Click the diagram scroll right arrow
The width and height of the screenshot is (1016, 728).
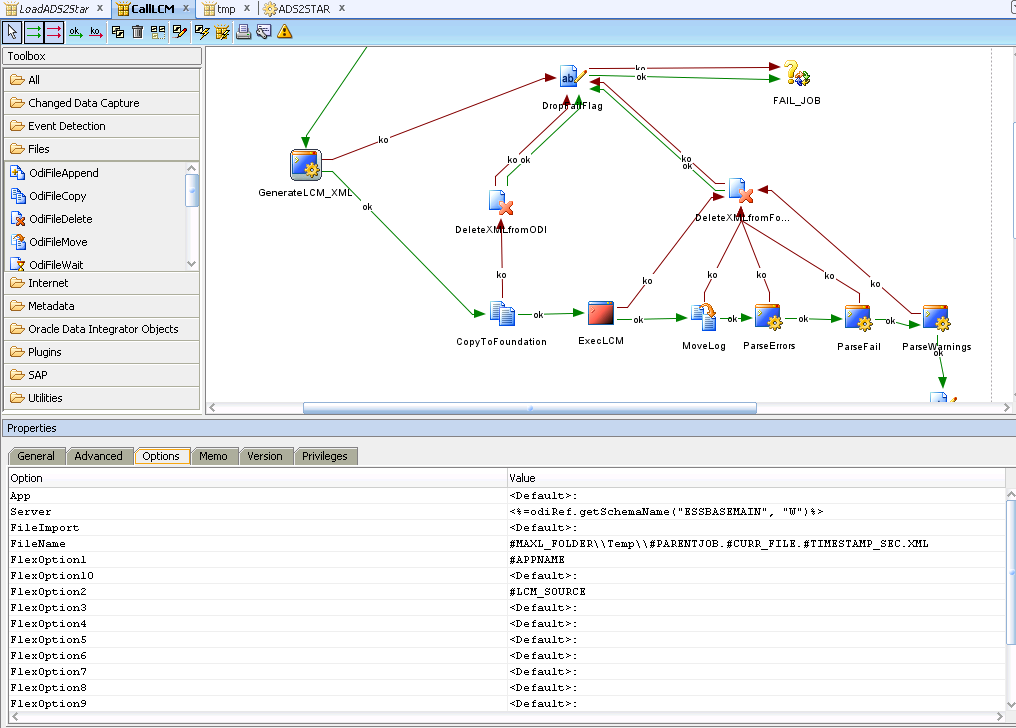click(1006, 408)
